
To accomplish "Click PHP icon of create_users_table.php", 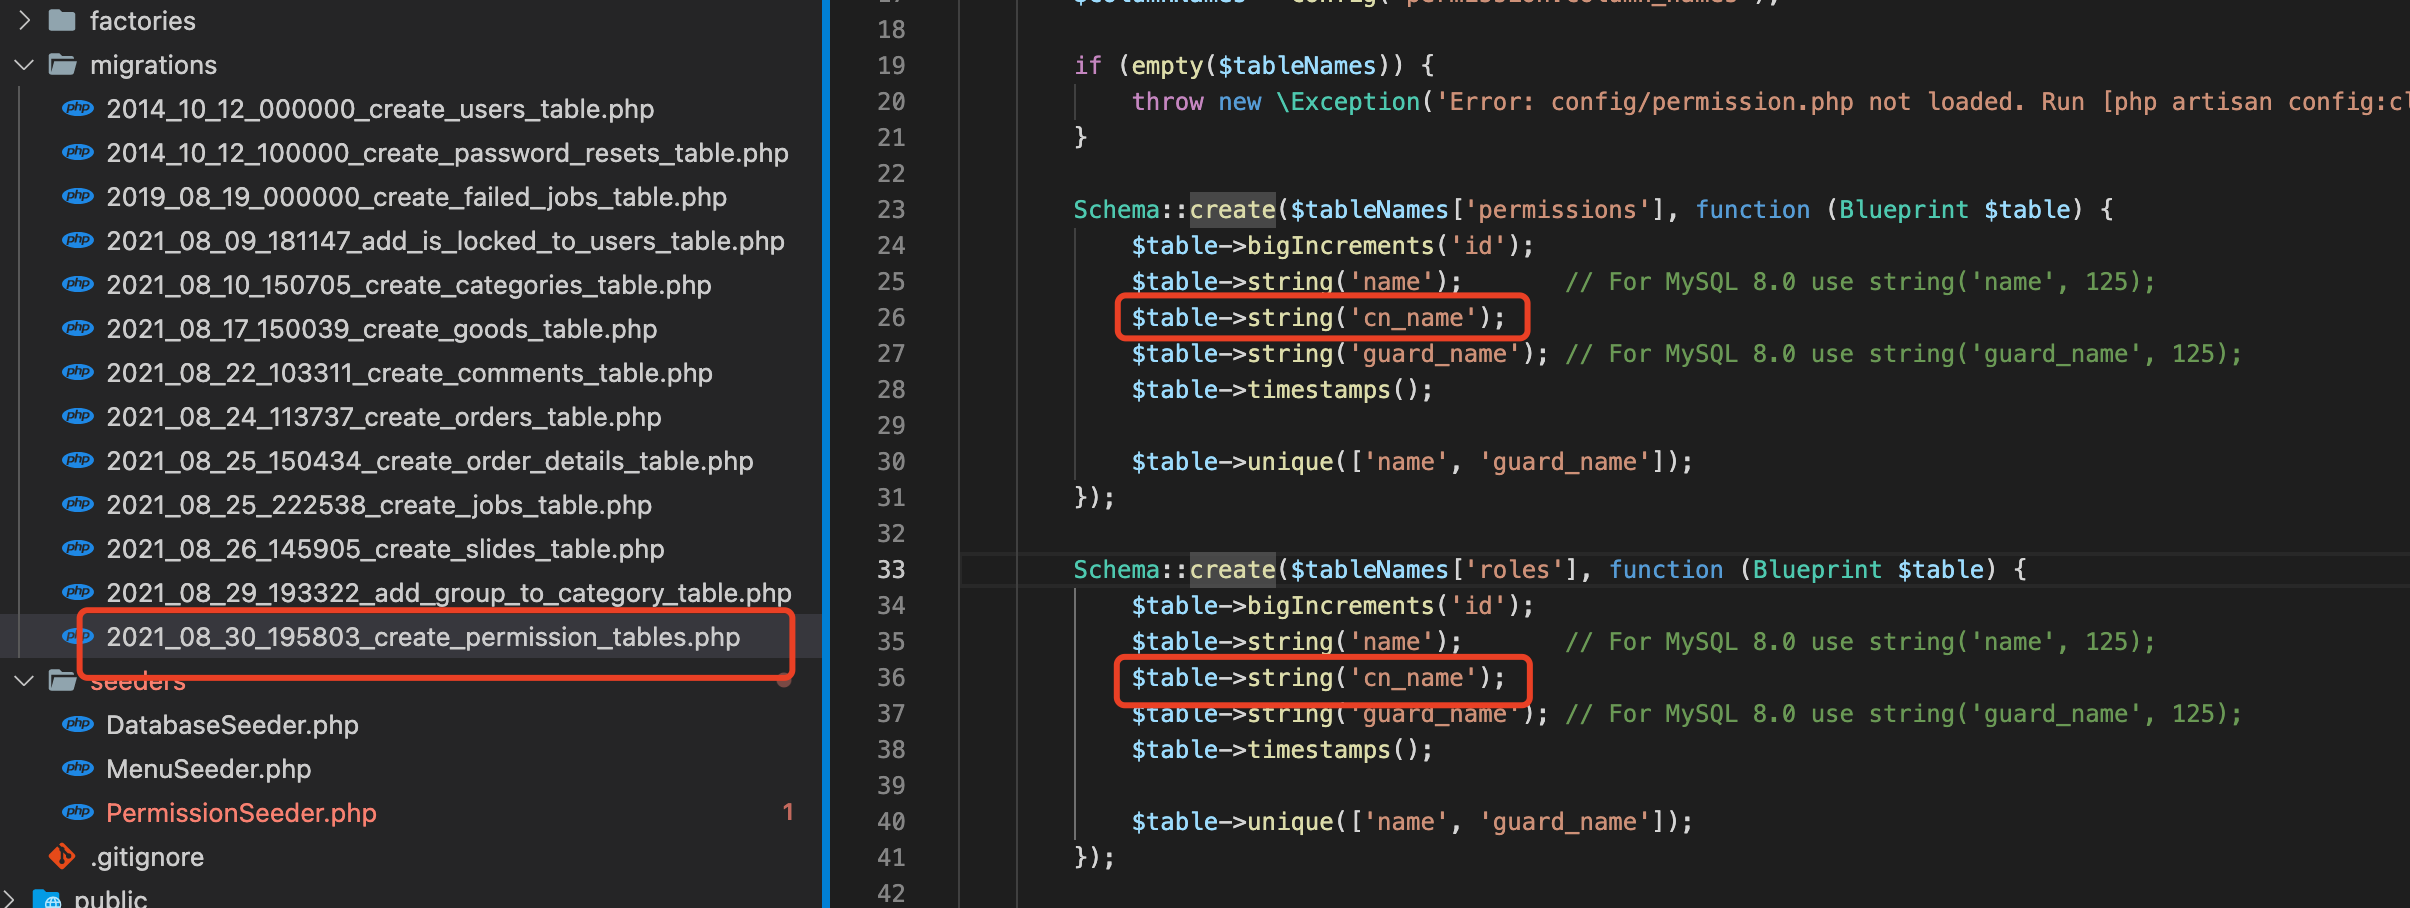I will [78, 109].
